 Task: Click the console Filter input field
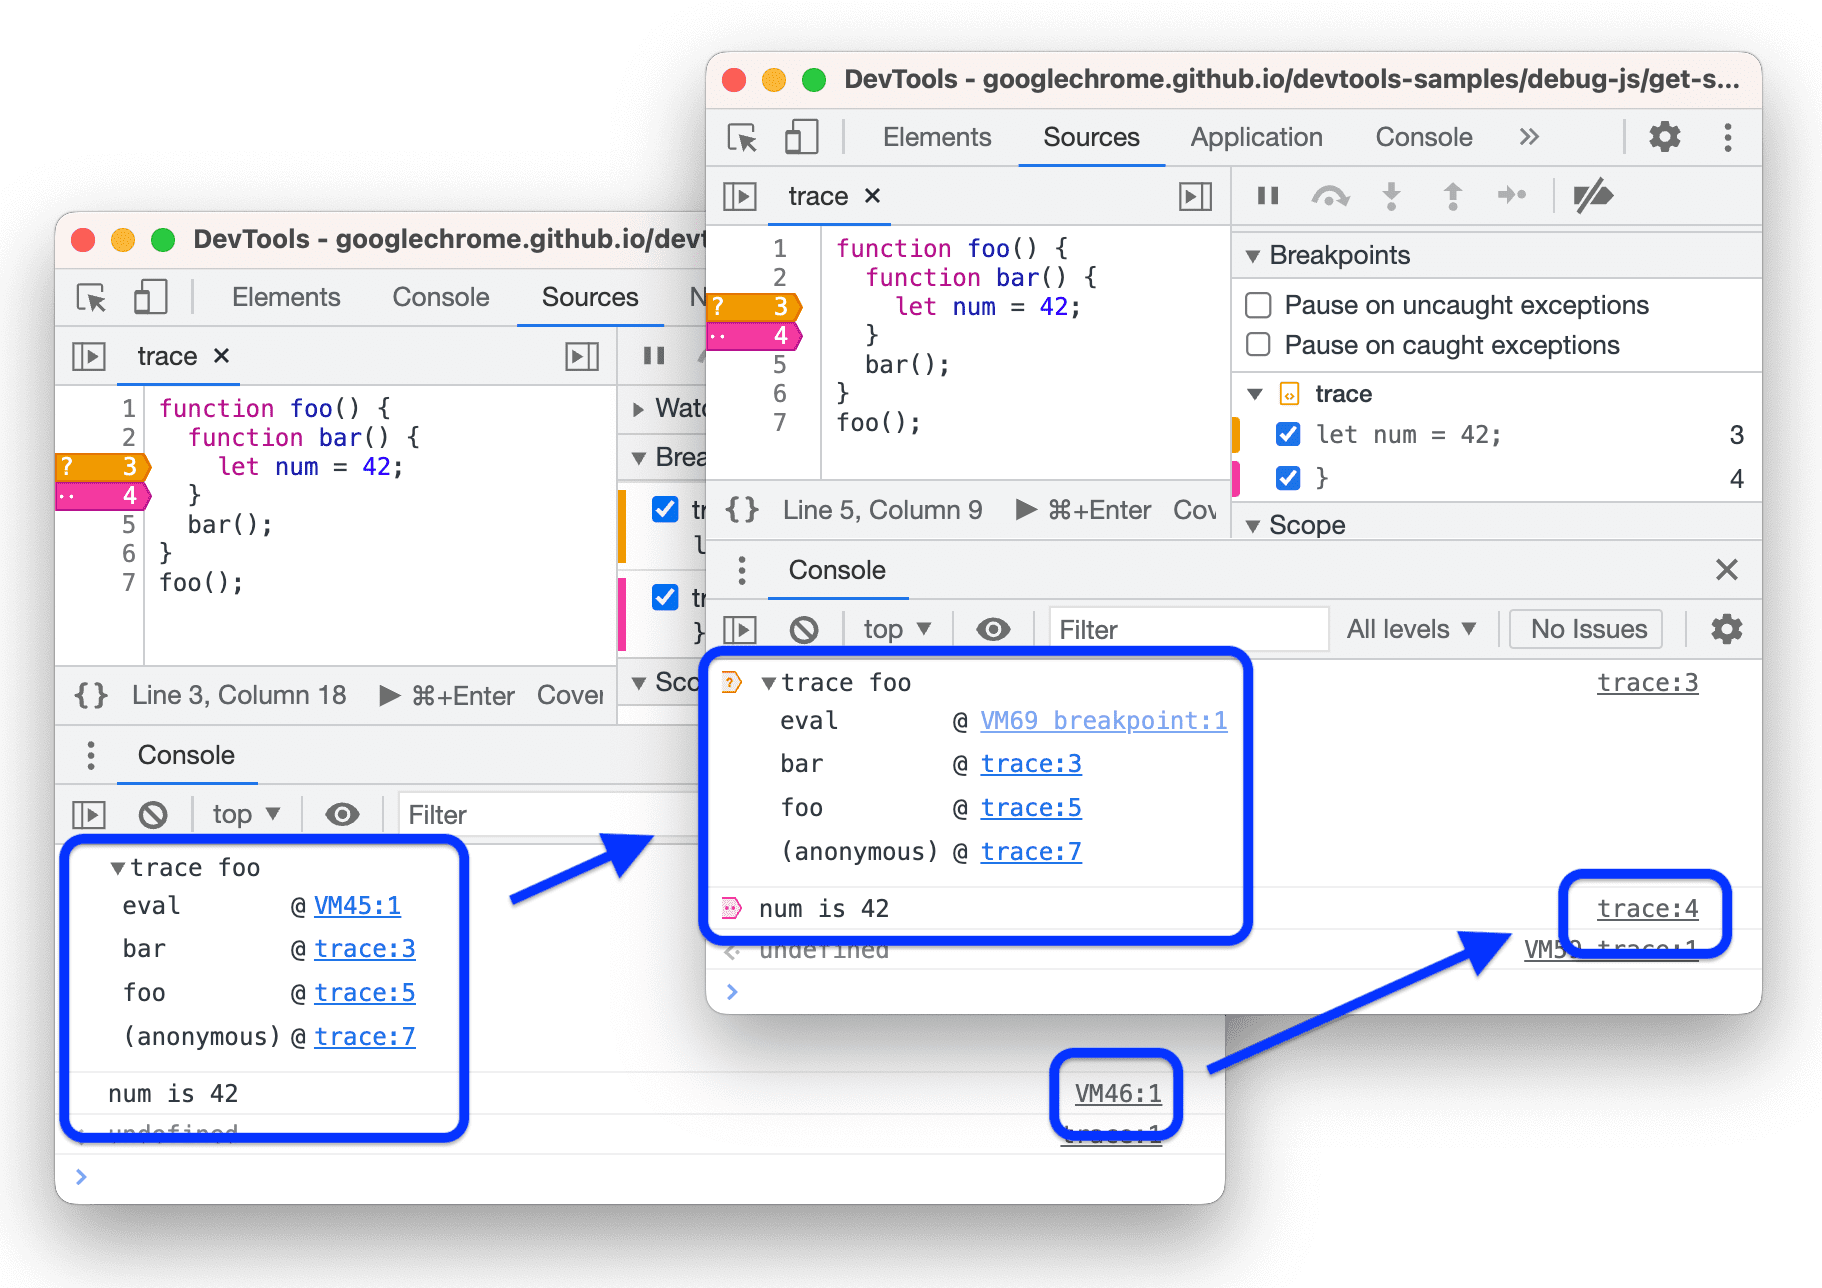pyautogui.click(x=1188, y=629)
